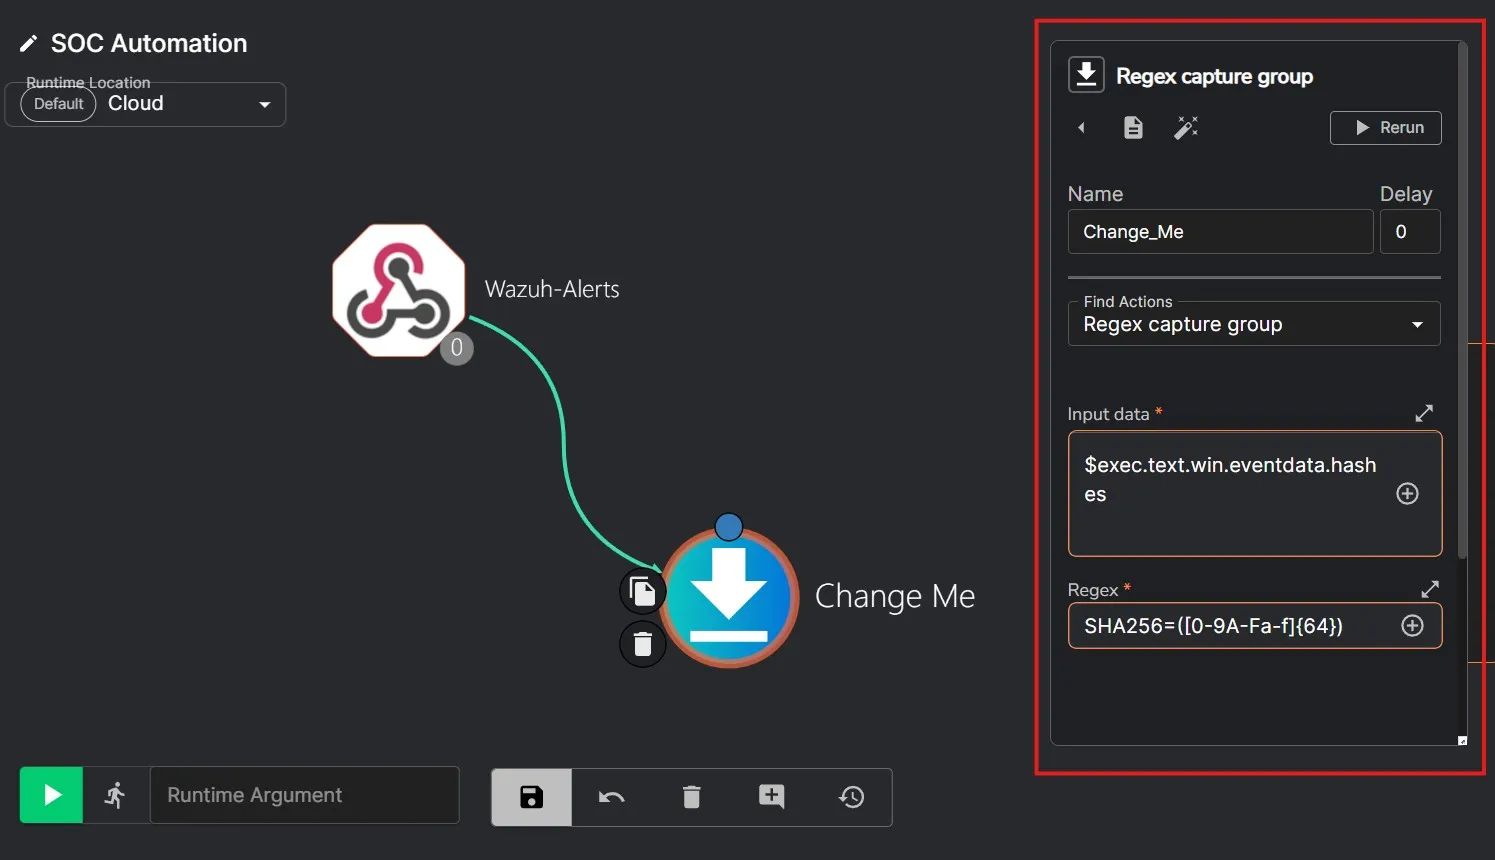
Task: Collapse panel with left arrow icon
Action: [1081, 128]
